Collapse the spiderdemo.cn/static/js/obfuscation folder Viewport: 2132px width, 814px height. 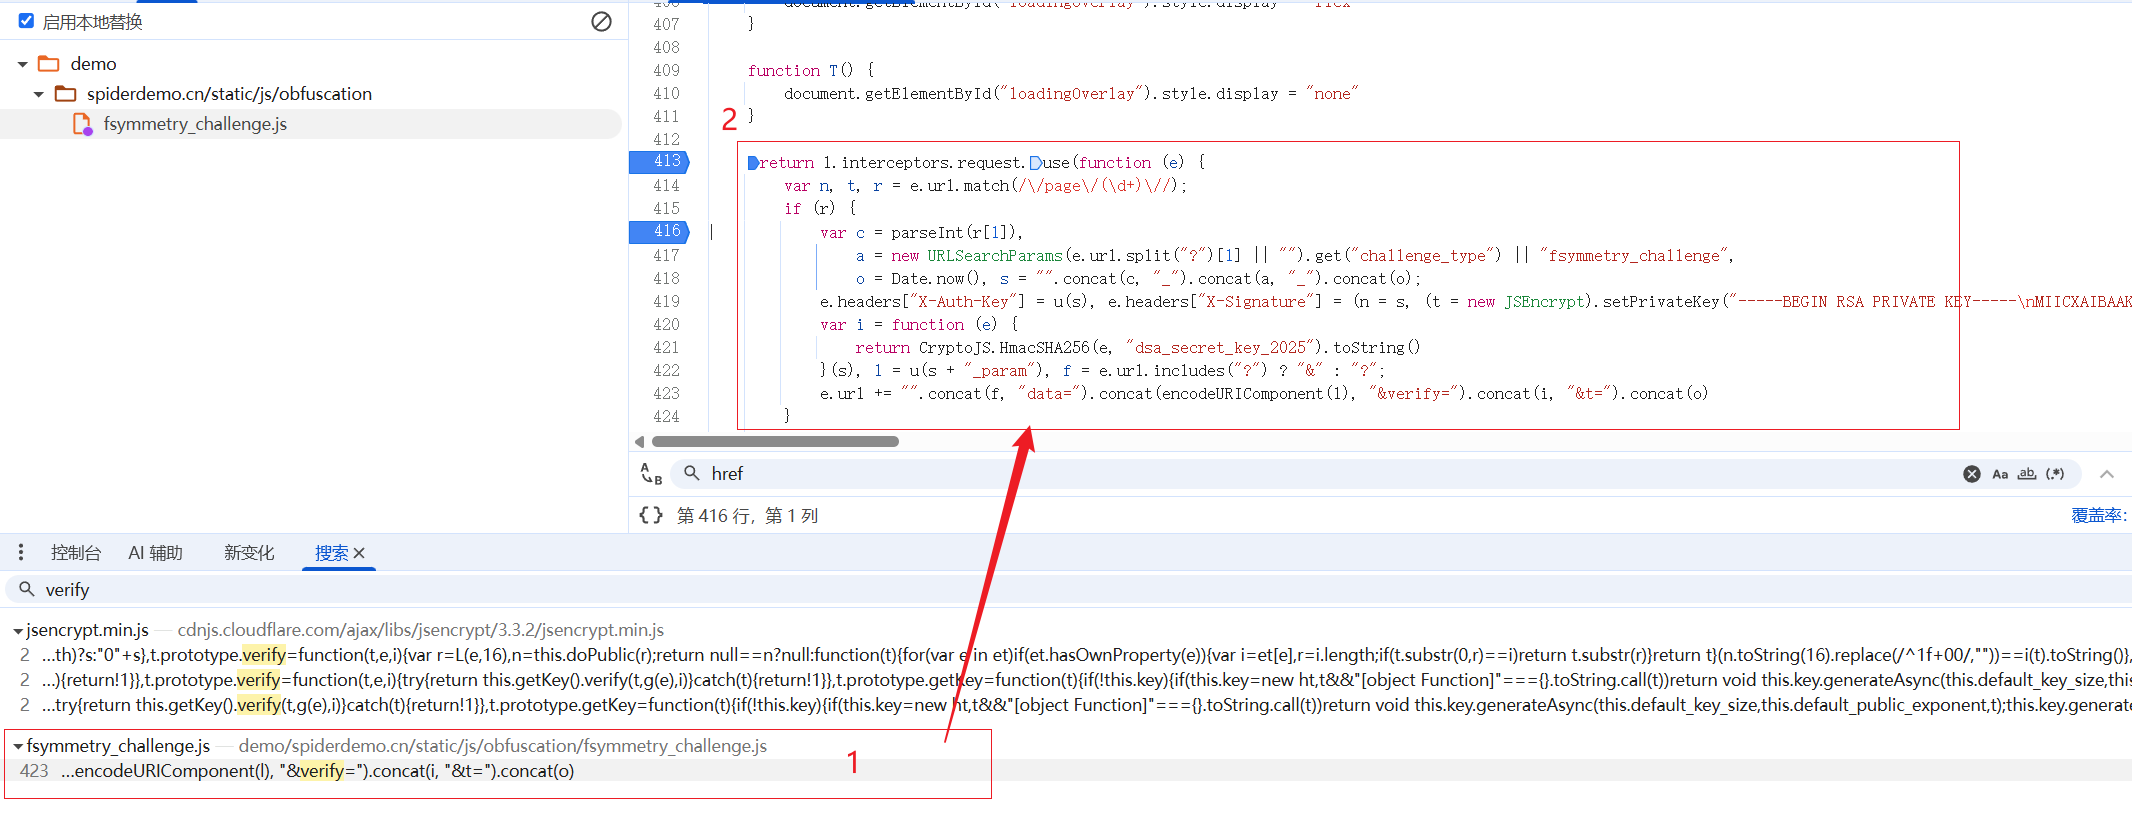click(x=39, y=94)
